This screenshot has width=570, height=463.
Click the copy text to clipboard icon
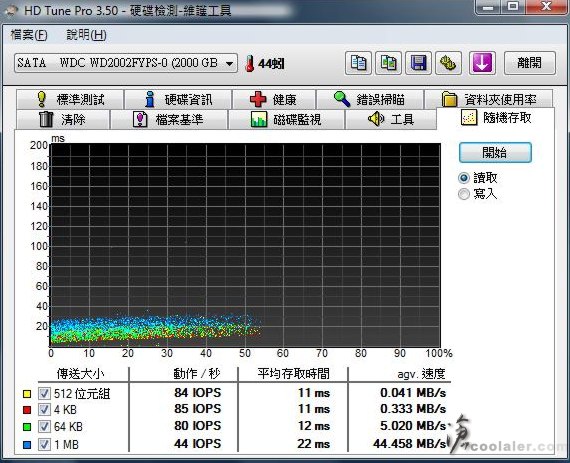pyautogui.click(x=358, y=63)
